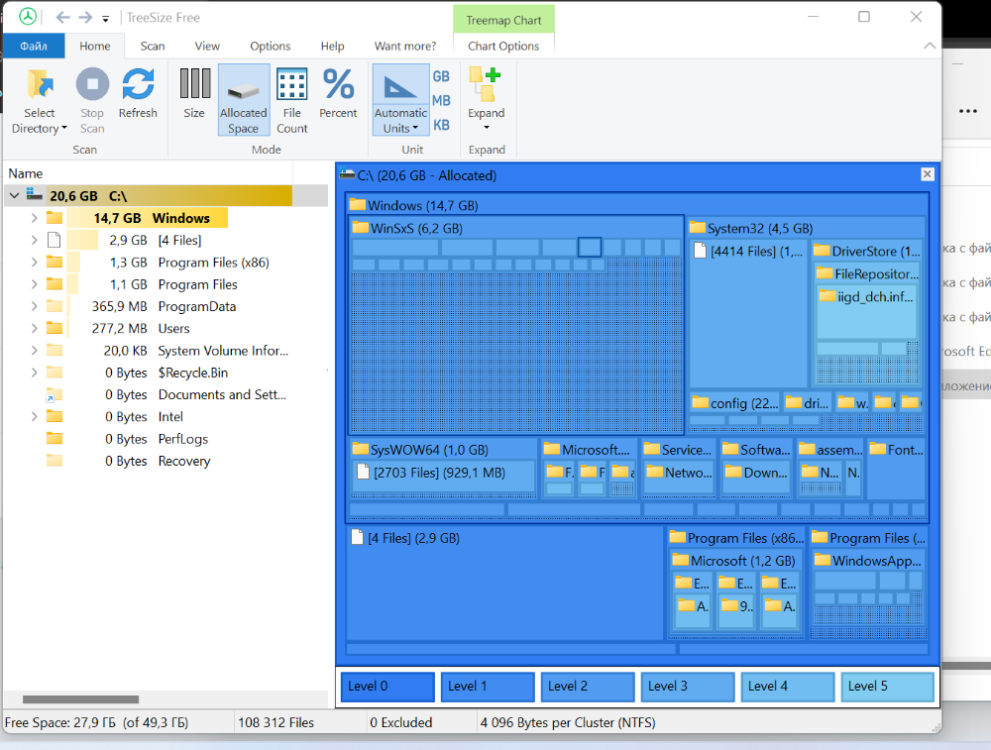The height and width of the screenshot is (750, 991).
Task: Toggle Allocated Space mode
Action: click(x=243, y=100)
